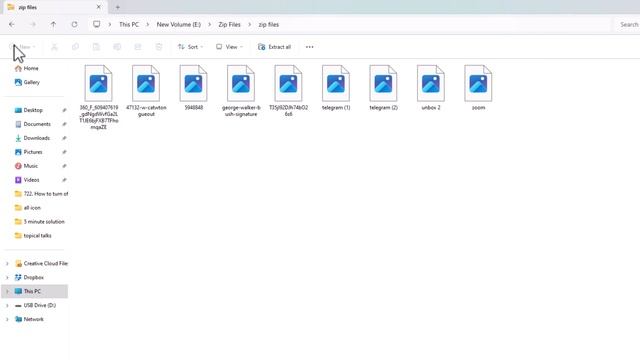The height and width of the screenshot is (360, 640).
Task: Select Network in navigation pane
Action: pyautogui.click(x=29, y=319)
